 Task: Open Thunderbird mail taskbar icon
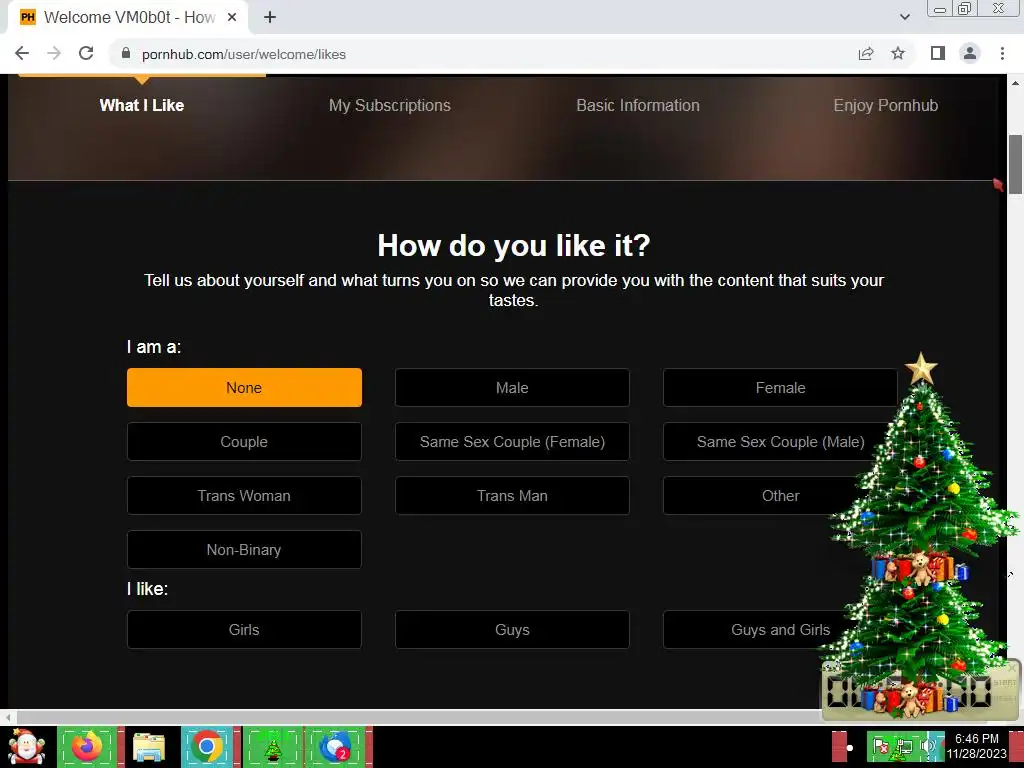pyautogui.click(x=336, y=746)
